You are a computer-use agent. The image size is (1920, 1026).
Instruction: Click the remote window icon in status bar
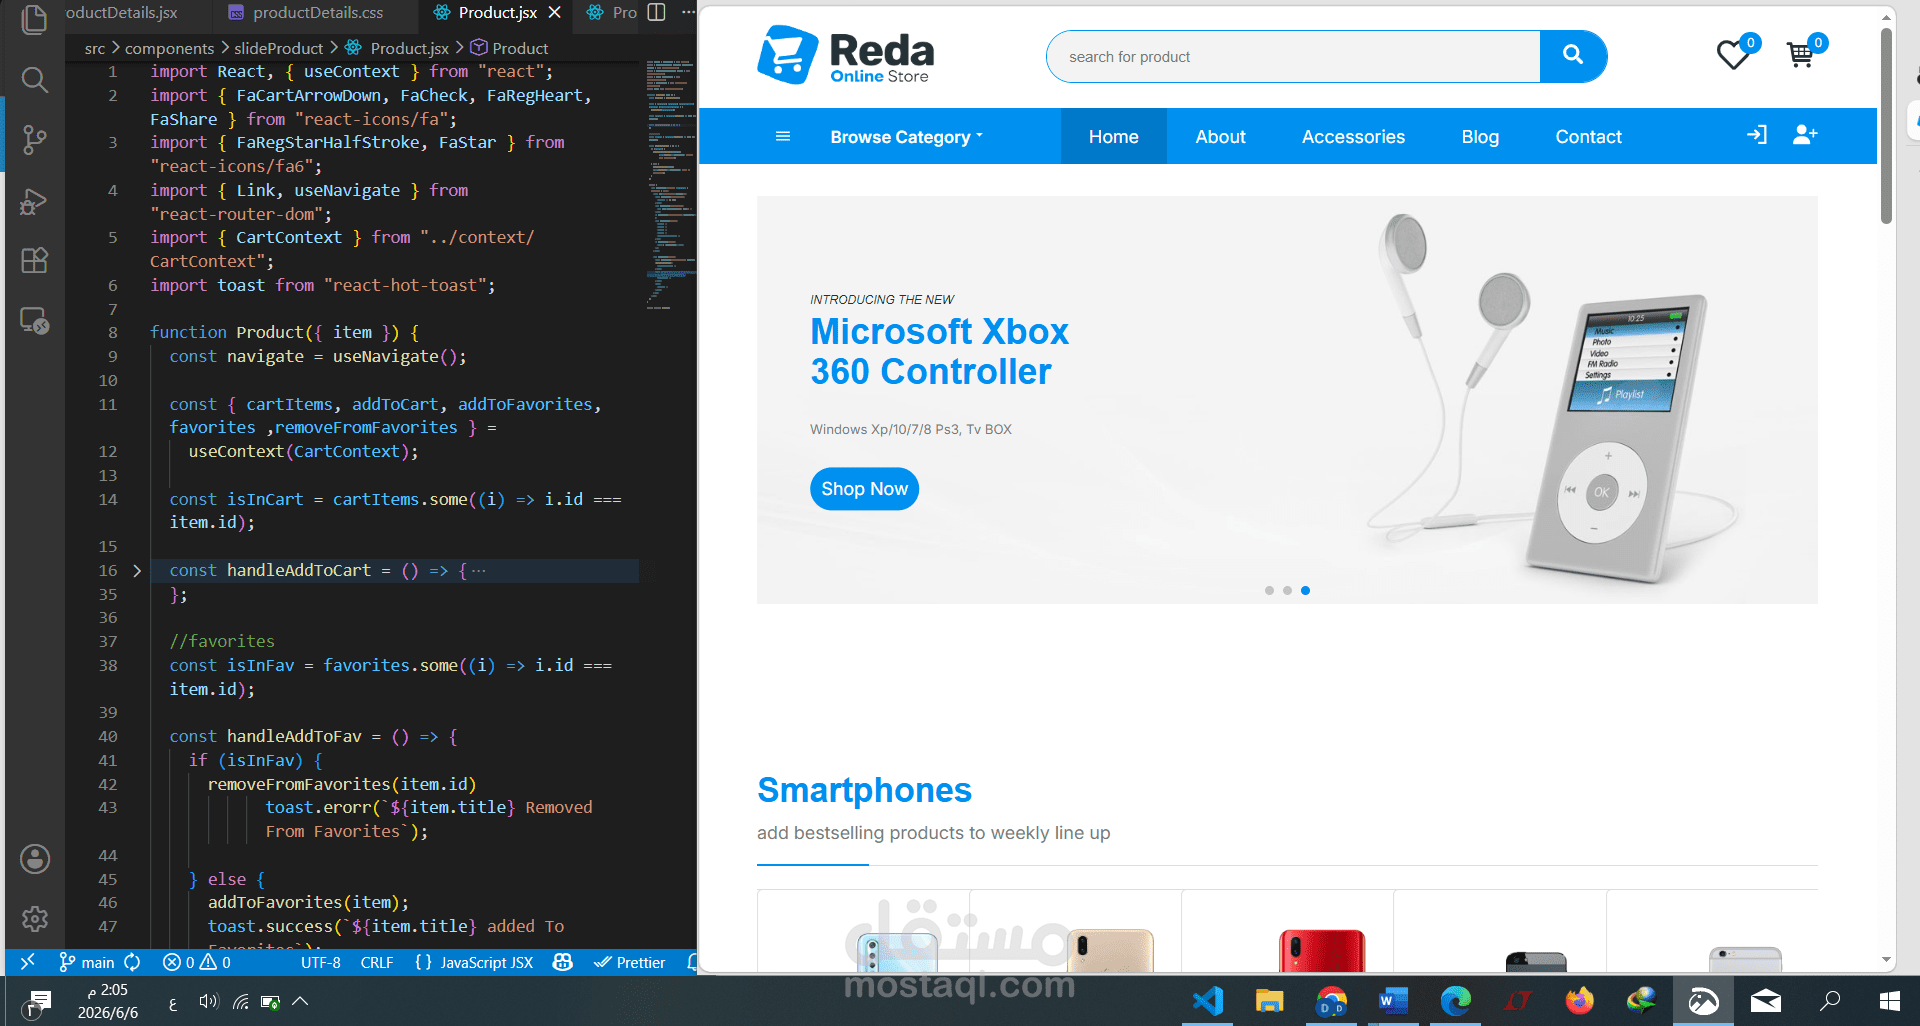coord(27,962)
